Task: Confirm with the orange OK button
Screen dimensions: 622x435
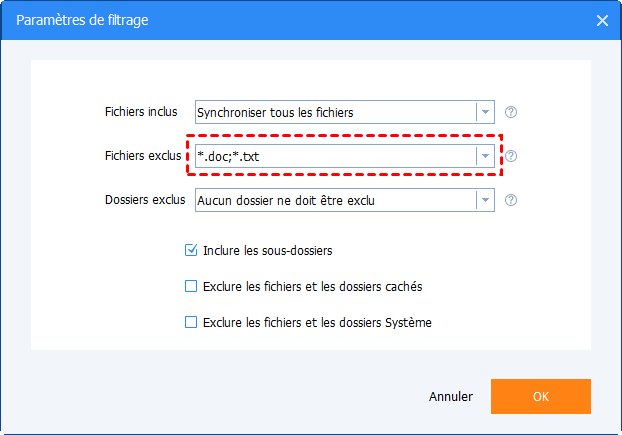Action: pos(540,396)
